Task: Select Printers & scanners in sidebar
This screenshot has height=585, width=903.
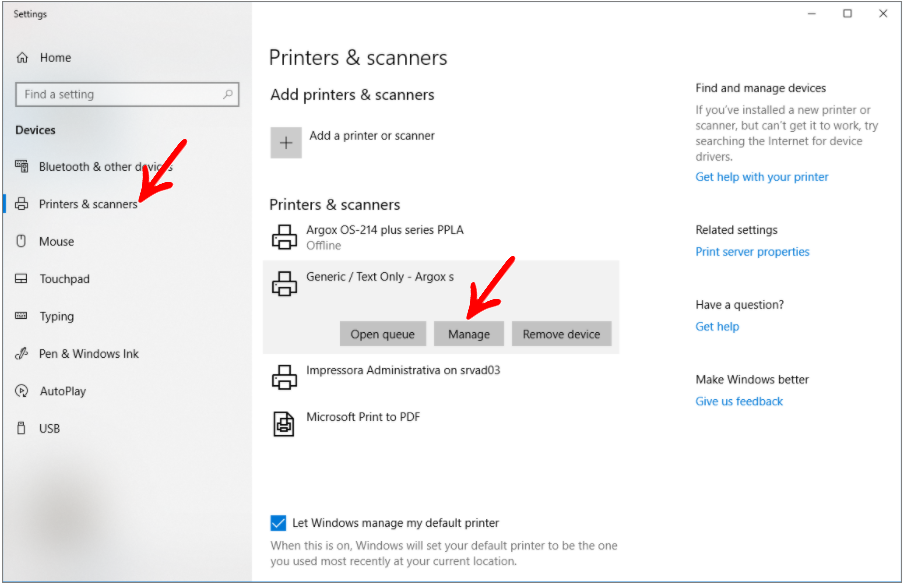Action: (88, 204)
